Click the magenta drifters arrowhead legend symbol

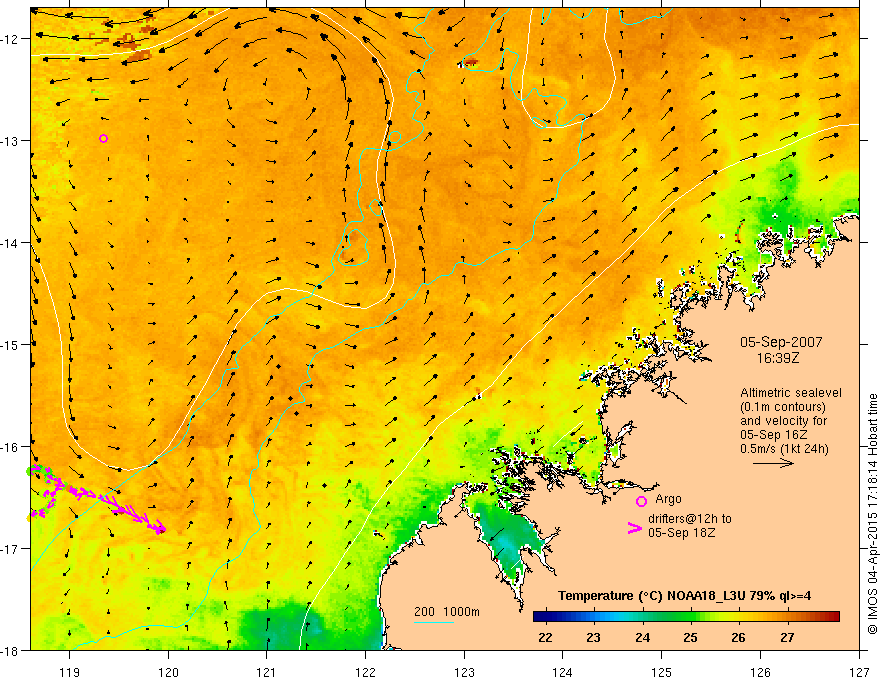635,528
